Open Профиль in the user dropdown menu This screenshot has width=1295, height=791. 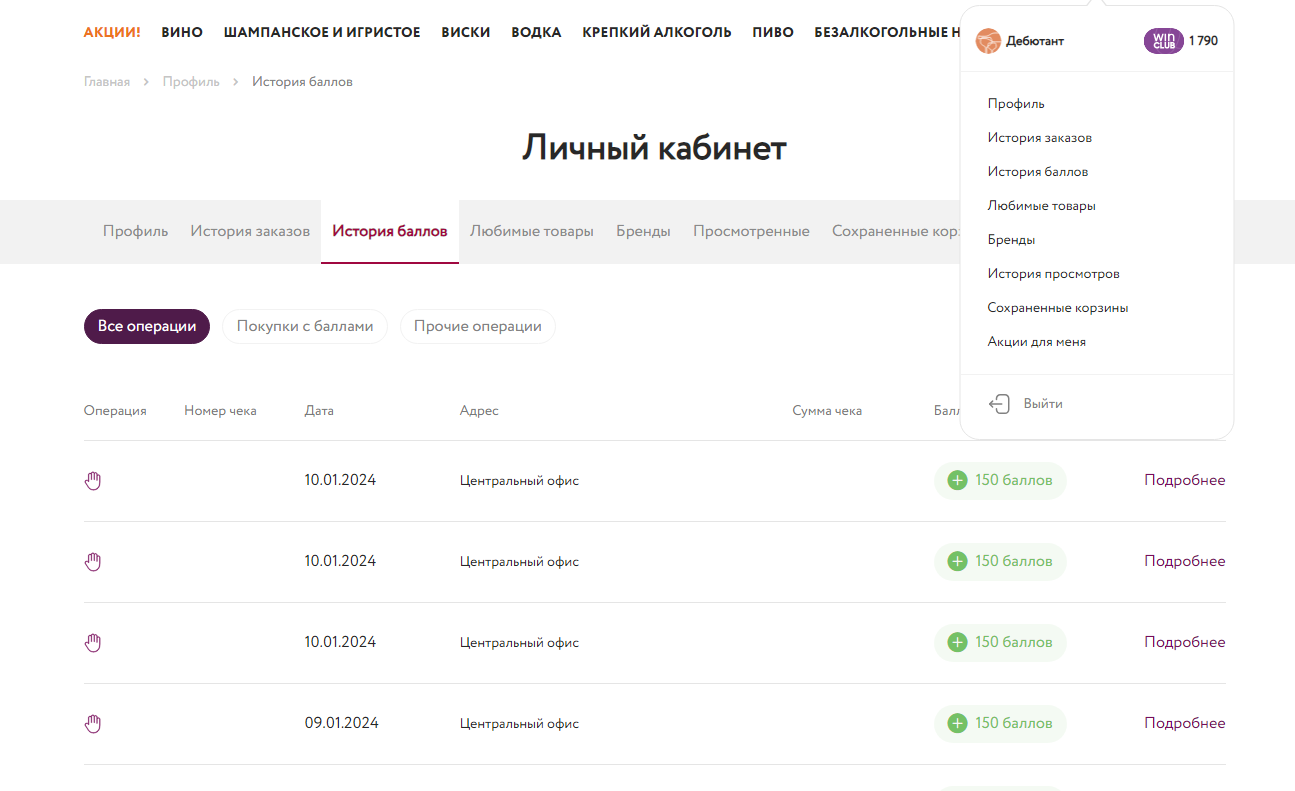pos(1016,104)
